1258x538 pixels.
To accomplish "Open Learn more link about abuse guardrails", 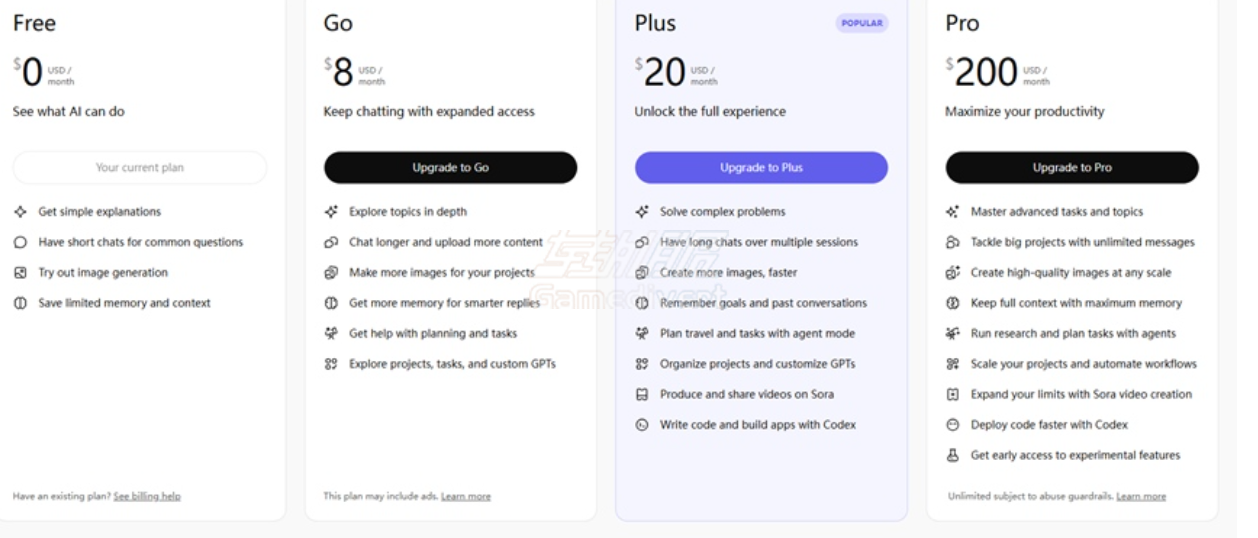I will click(x=1141, y=496).
